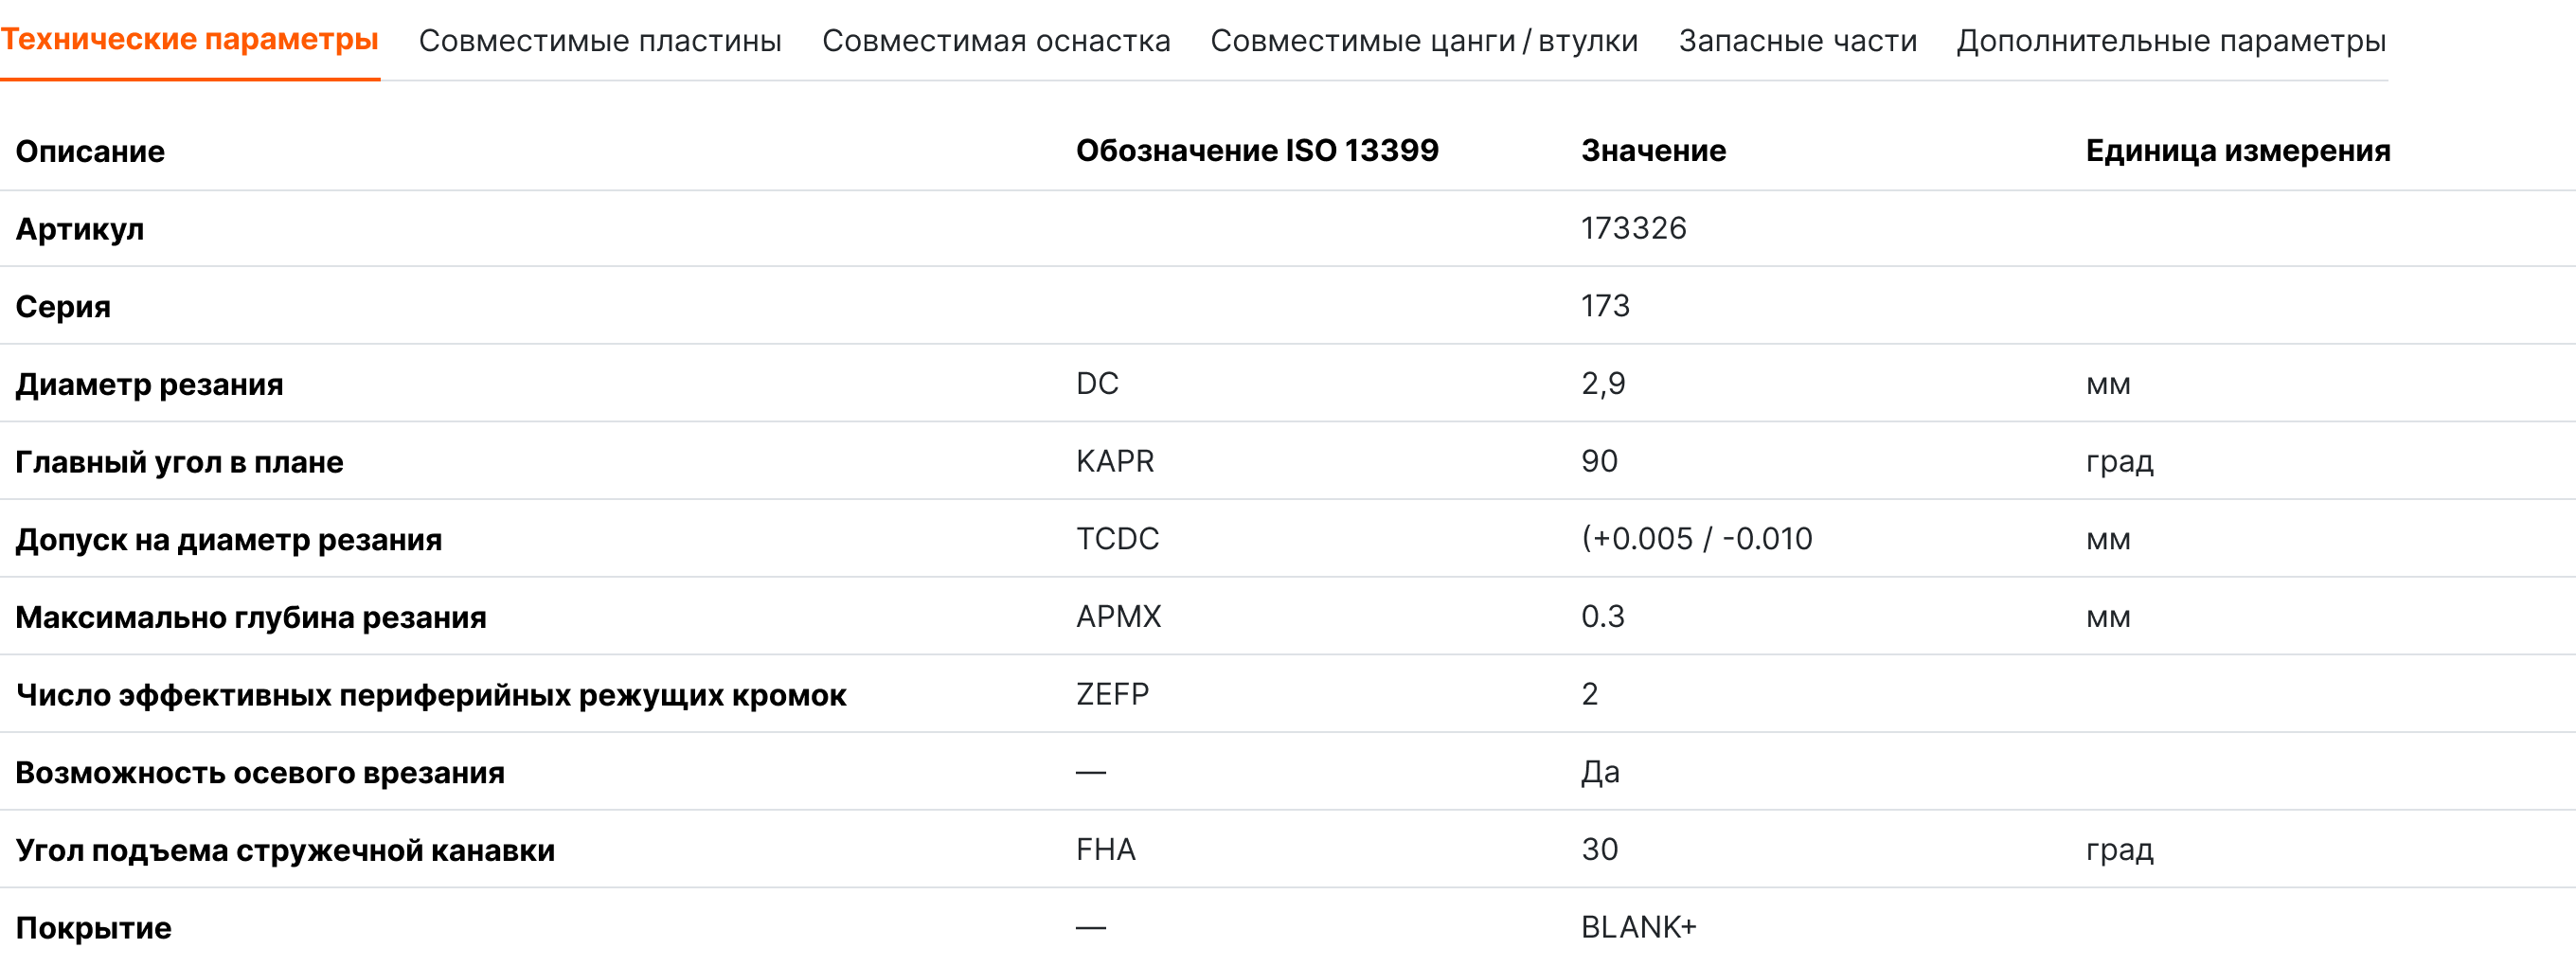Switch to Совместимые пластины tab
The height and width of the screenshot is (966, 2576).
[600, 41]
